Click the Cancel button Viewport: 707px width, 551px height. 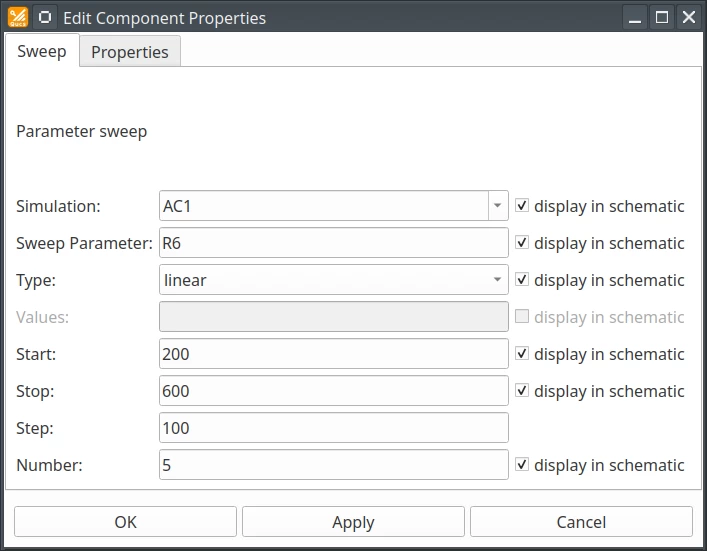click(x=581, y=522)
